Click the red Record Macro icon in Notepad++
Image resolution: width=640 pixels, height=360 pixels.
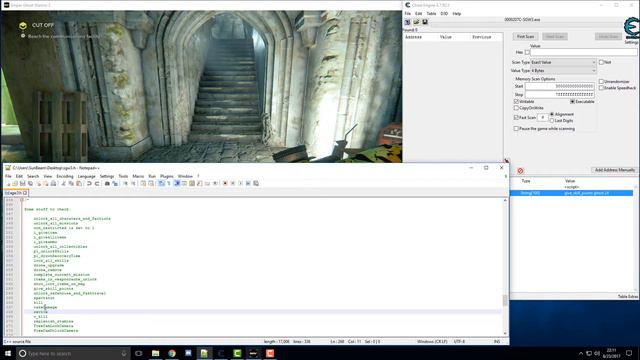225,184
